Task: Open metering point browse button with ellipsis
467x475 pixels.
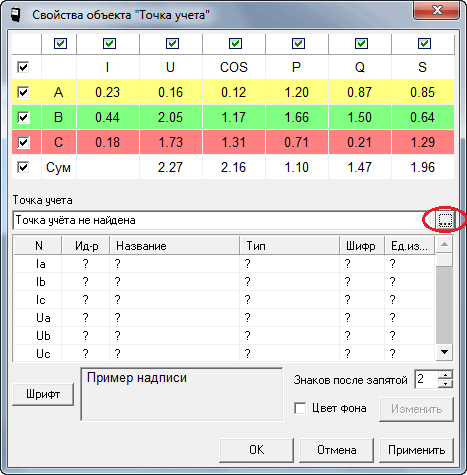Action: [445, 220]
